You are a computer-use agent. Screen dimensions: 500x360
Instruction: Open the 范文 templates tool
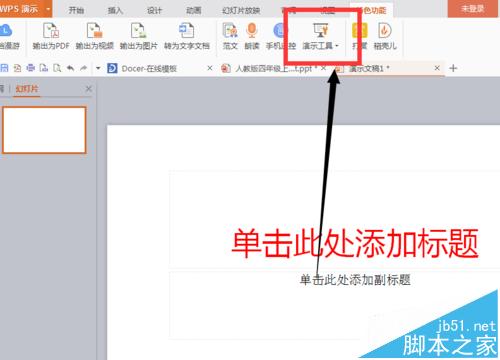[x=230, y=36]
